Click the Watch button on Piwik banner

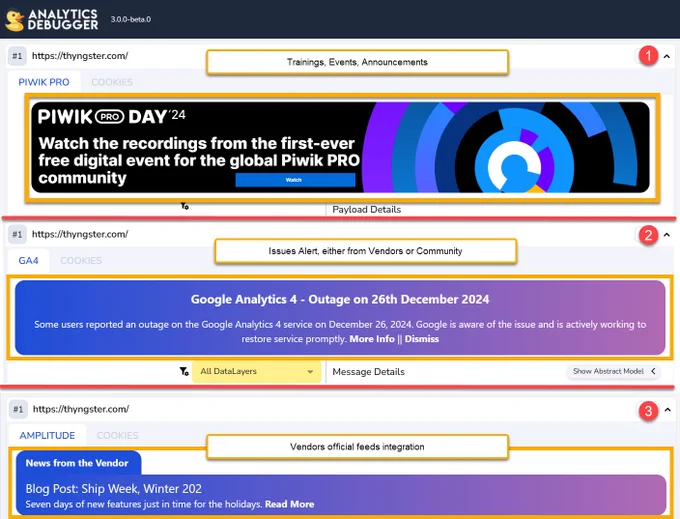(x=295, y=180)
